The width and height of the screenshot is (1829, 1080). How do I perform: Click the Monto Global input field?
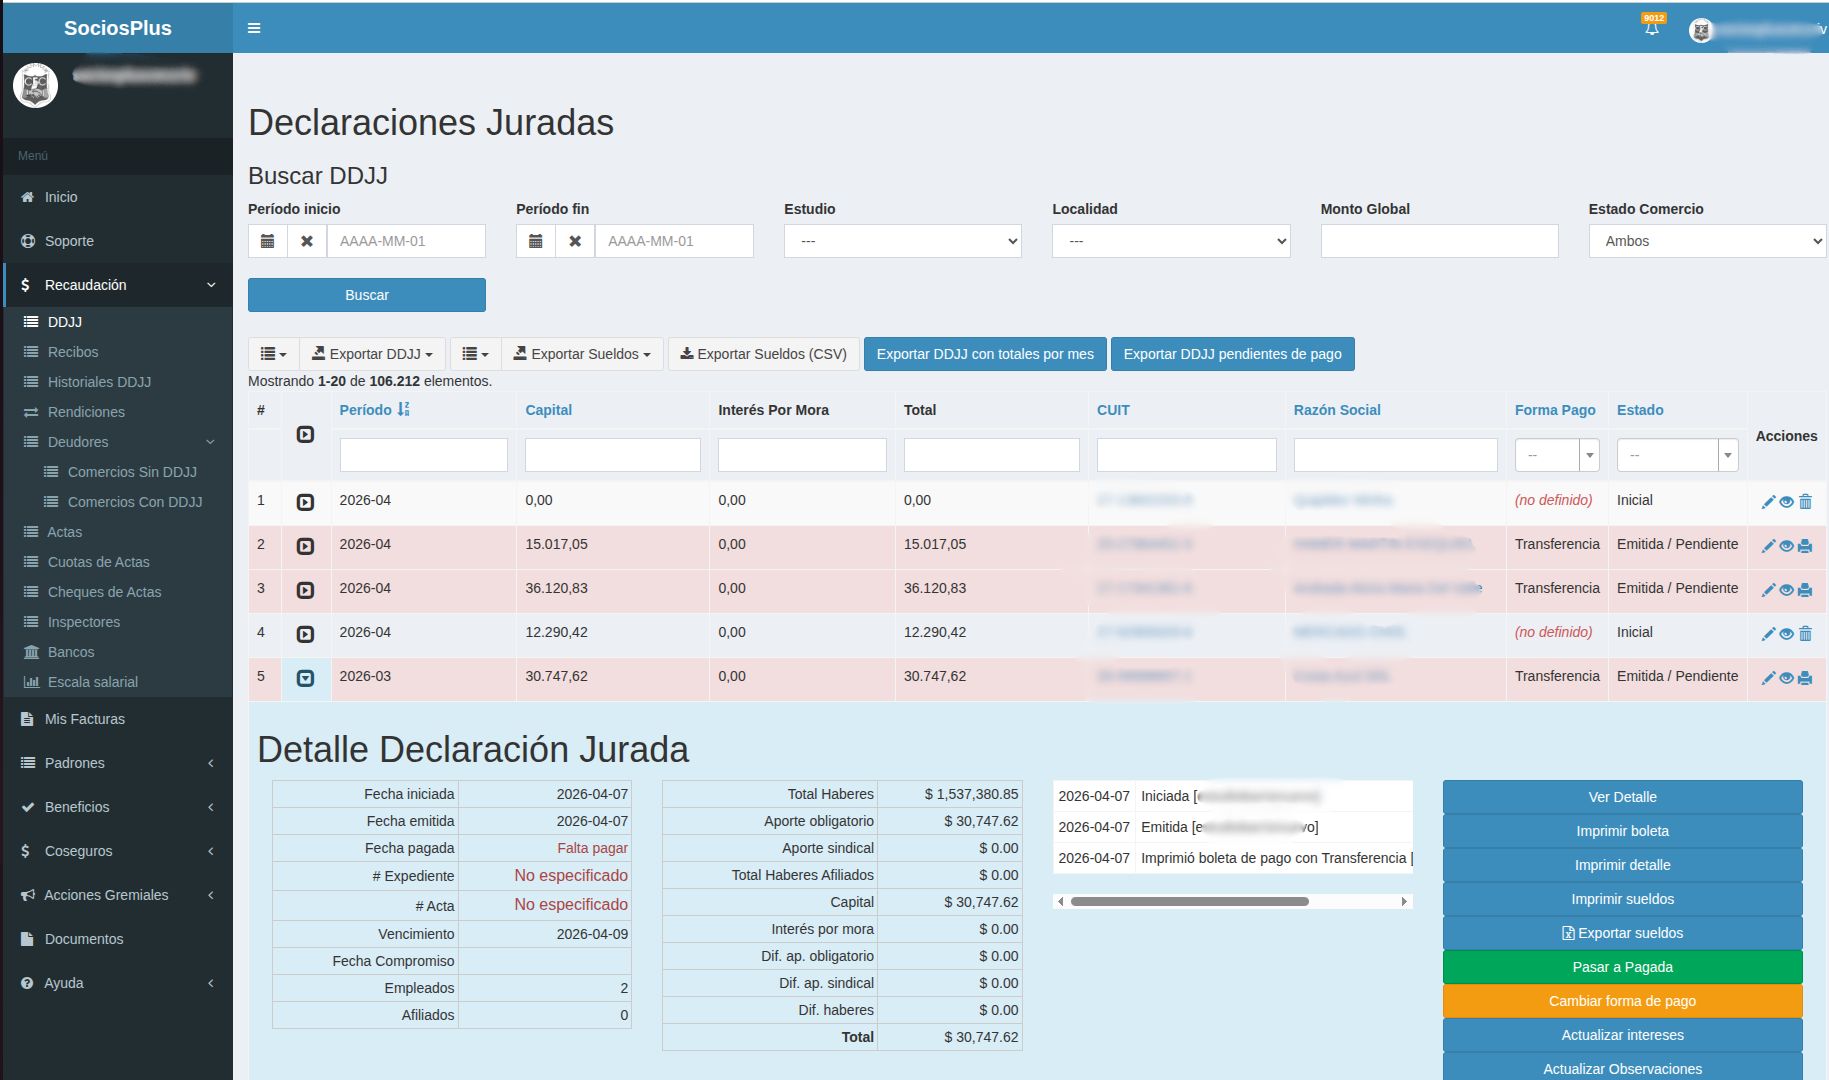[x=1438, y=241]
